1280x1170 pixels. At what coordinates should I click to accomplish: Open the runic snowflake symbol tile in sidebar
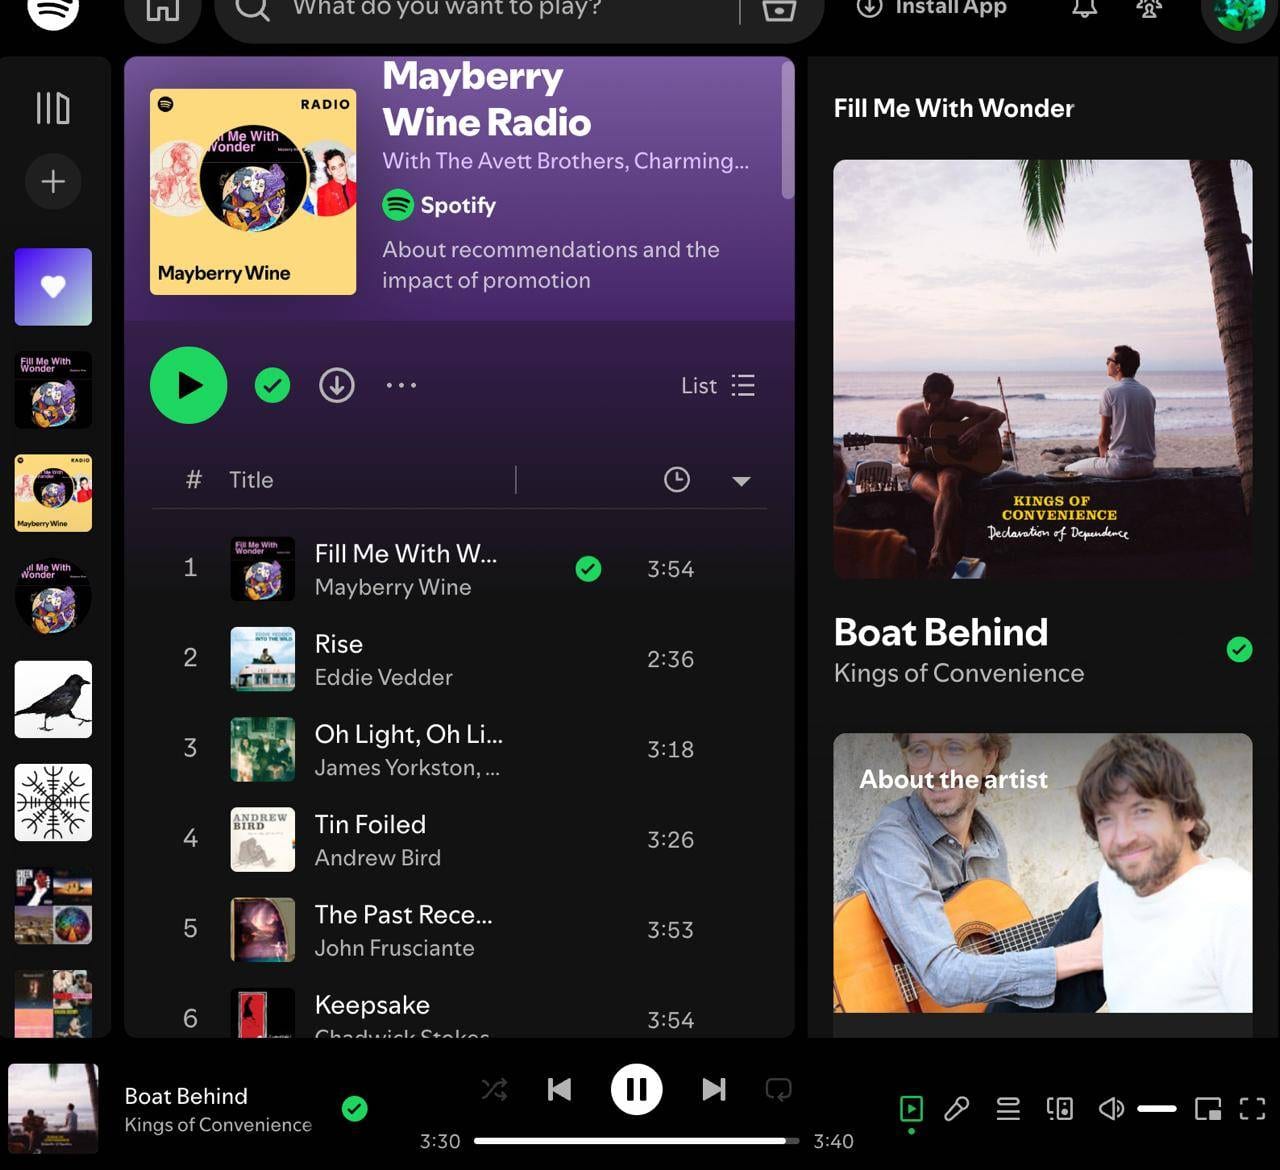[x=53, y=802]
